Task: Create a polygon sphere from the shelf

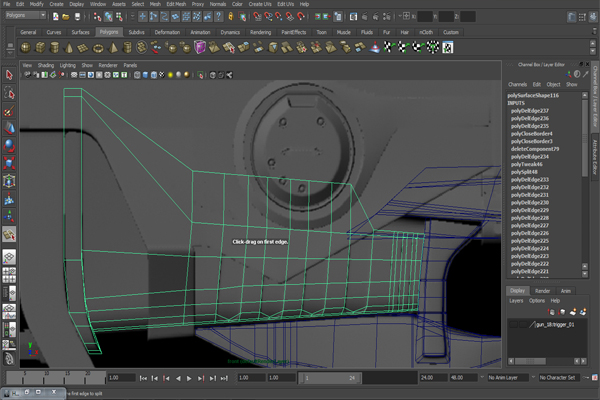Action: click(x=25, y=47)
